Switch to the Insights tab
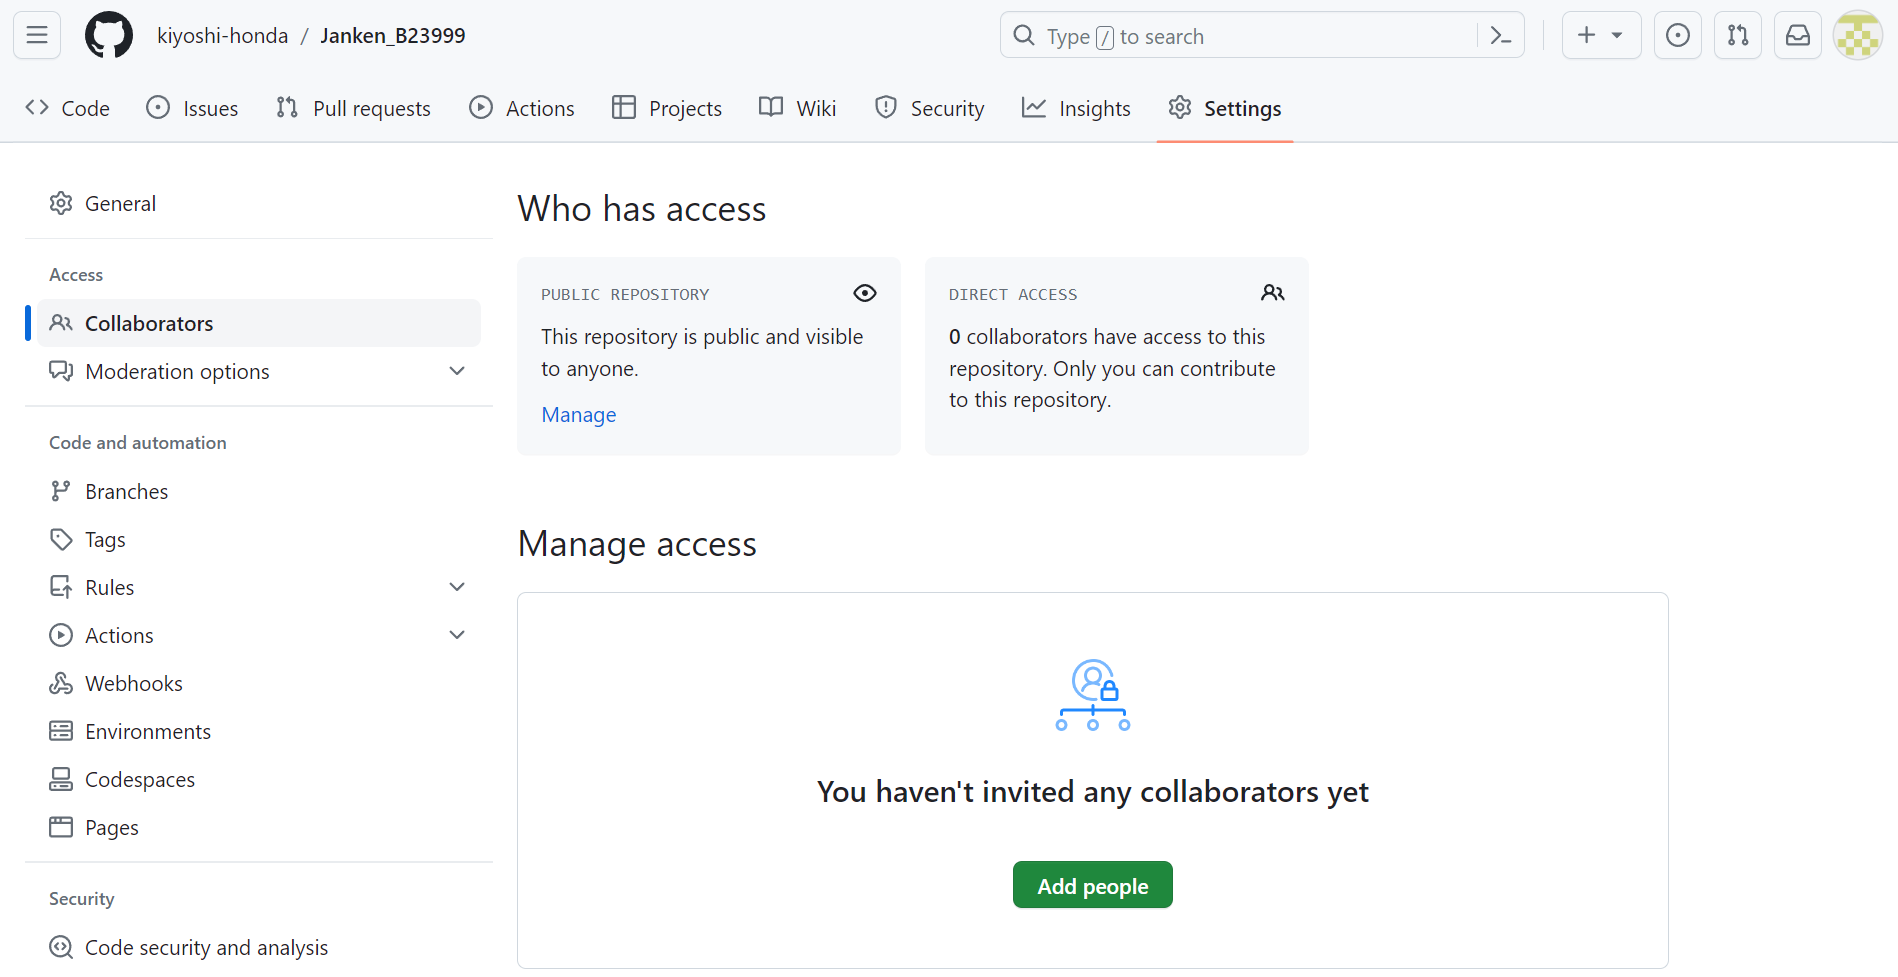 1076,108
